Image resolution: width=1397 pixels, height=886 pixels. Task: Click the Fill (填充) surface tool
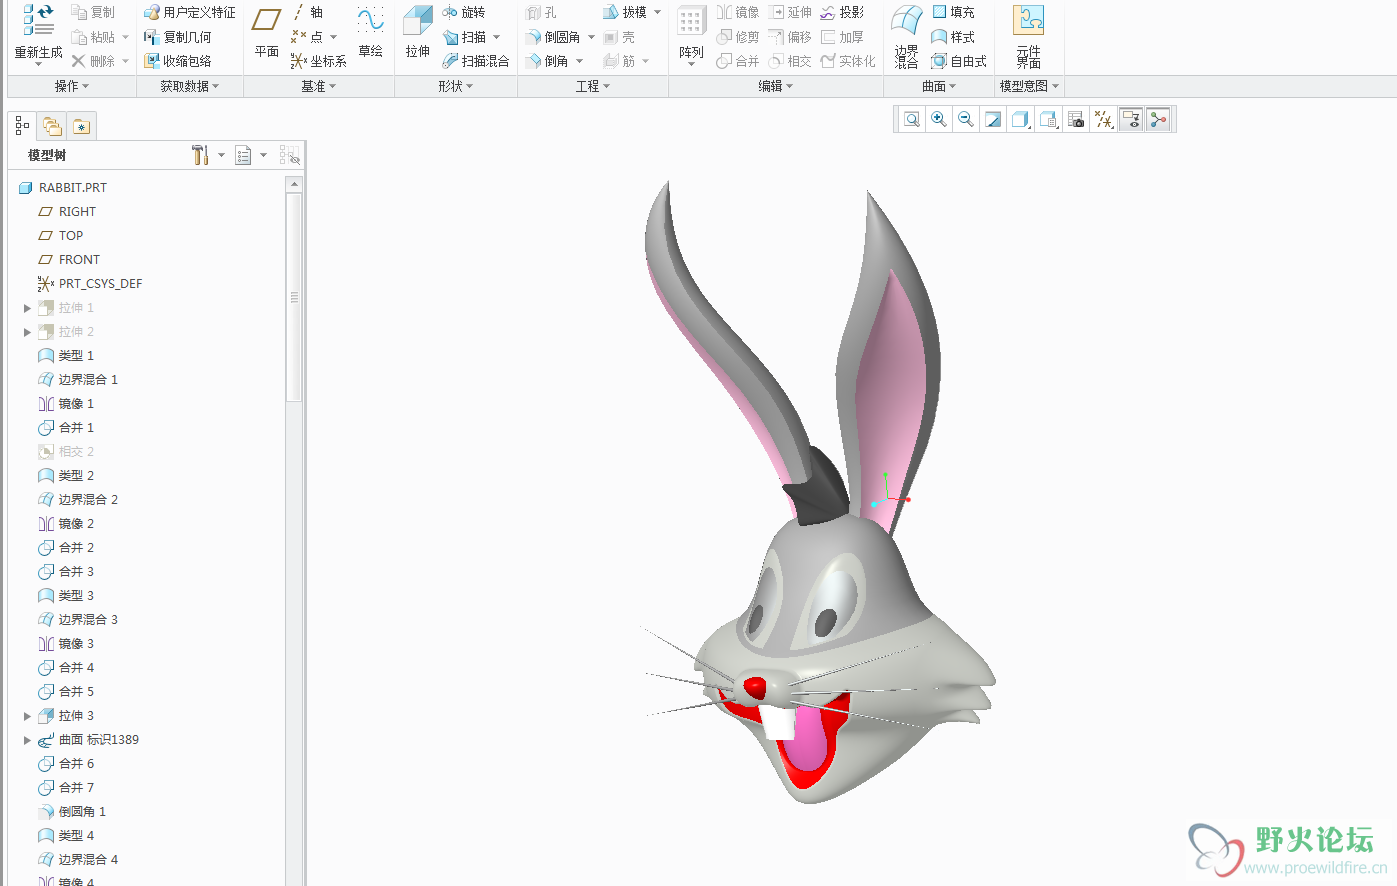pos(953,12)
